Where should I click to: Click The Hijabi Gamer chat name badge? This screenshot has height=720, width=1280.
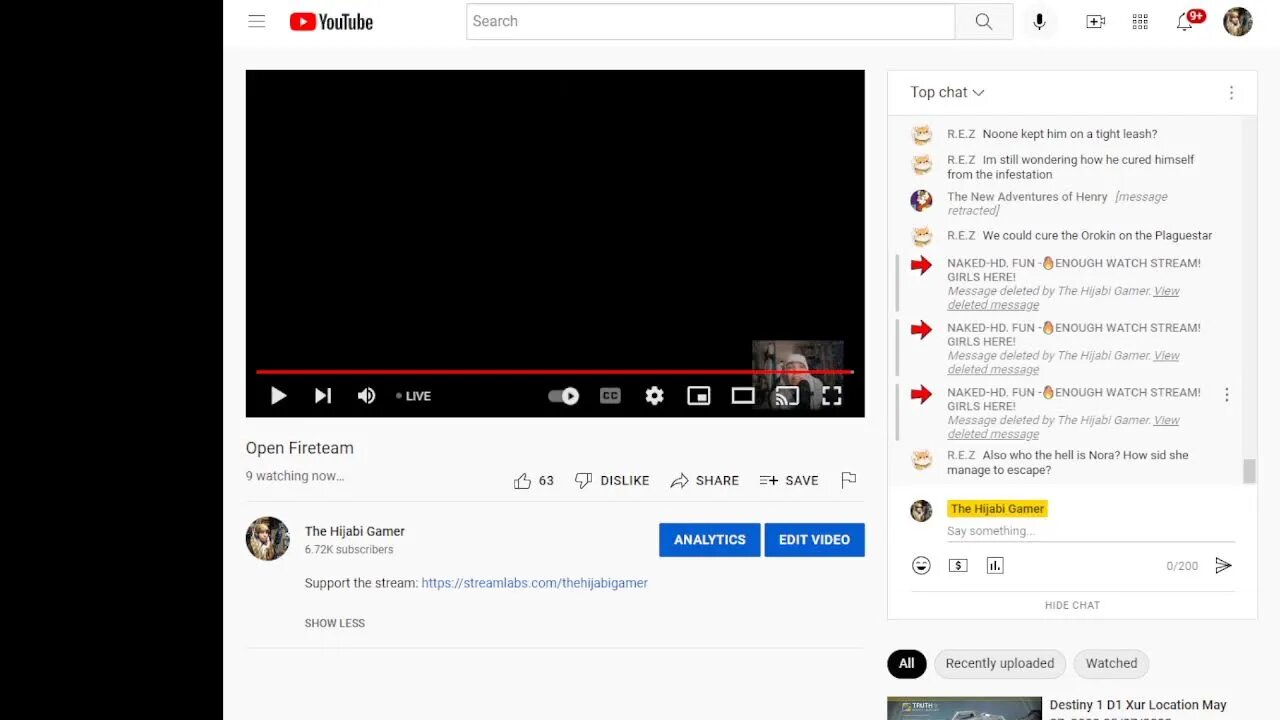[997, 509]
